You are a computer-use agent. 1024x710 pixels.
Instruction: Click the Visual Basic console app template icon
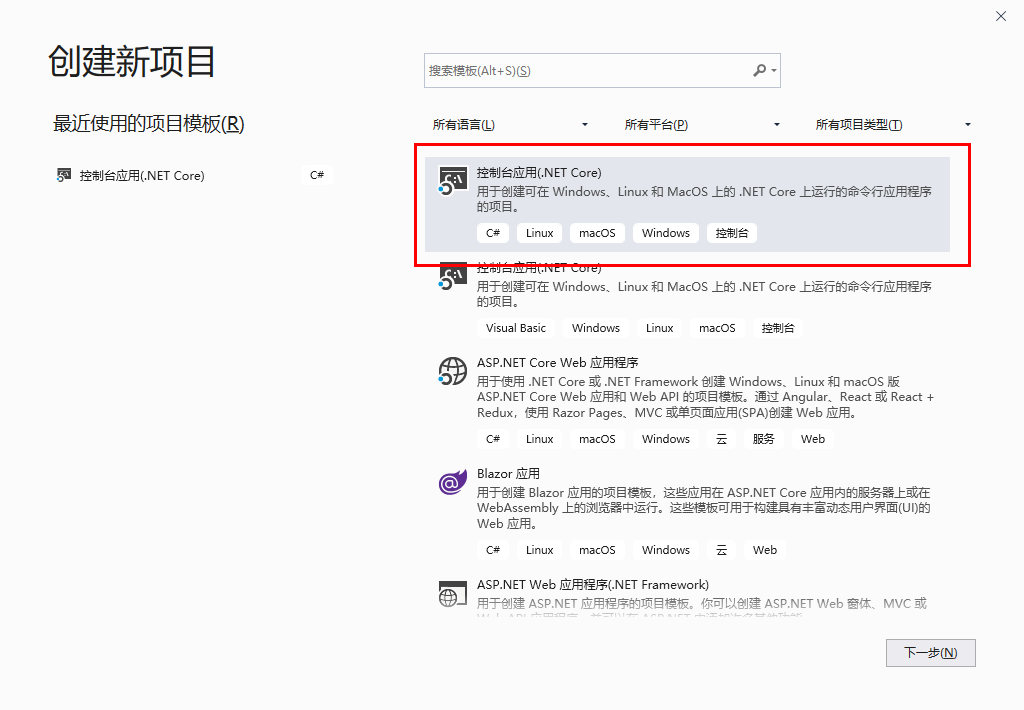point(453,276)
